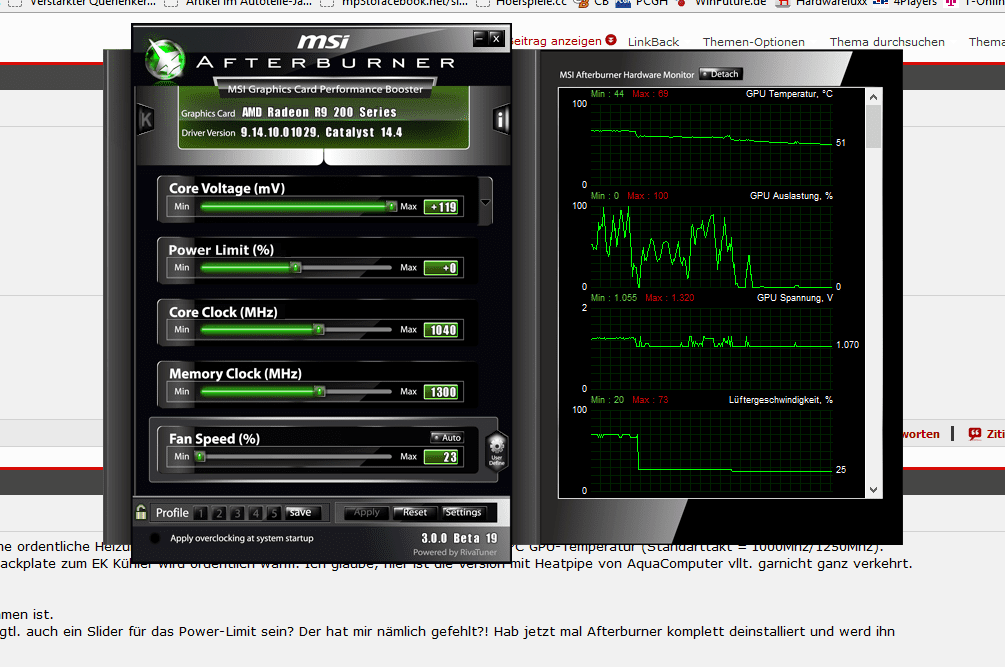This screenshot has height=667, width=1005.
Task: Close the MSI Afterburner window
Action: 495,38
